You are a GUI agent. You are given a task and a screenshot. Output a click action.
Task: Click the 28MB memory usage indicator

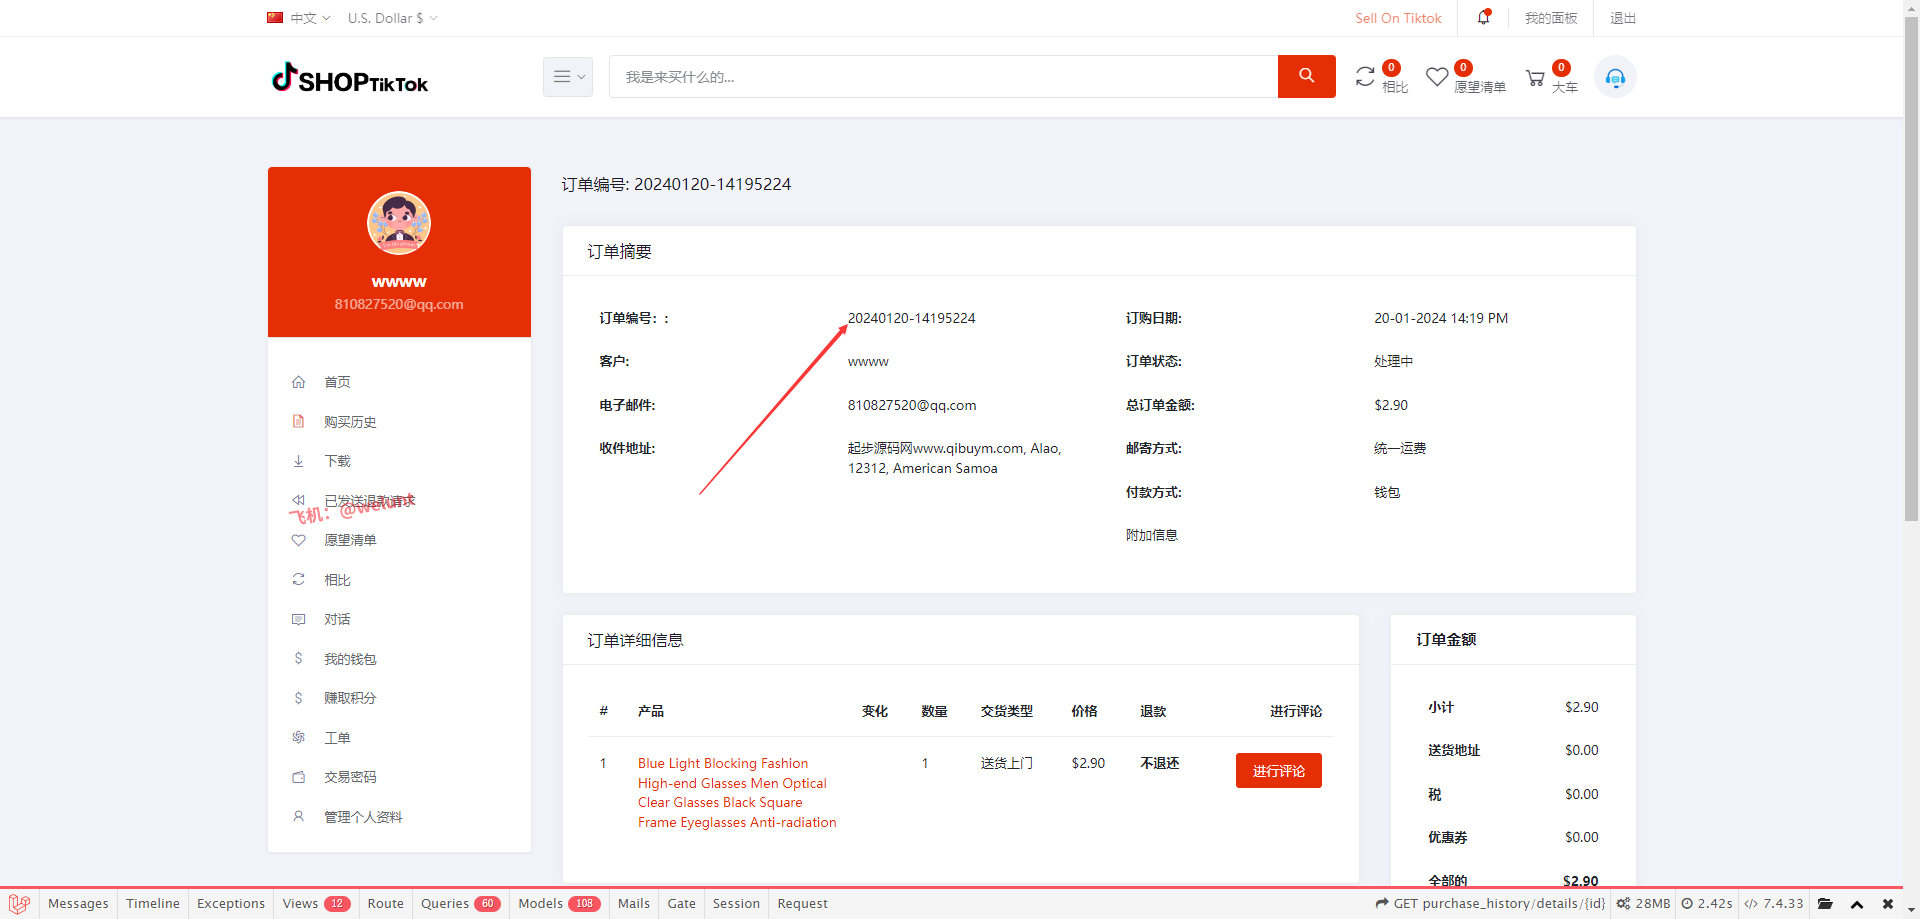tap(1644, 903)
